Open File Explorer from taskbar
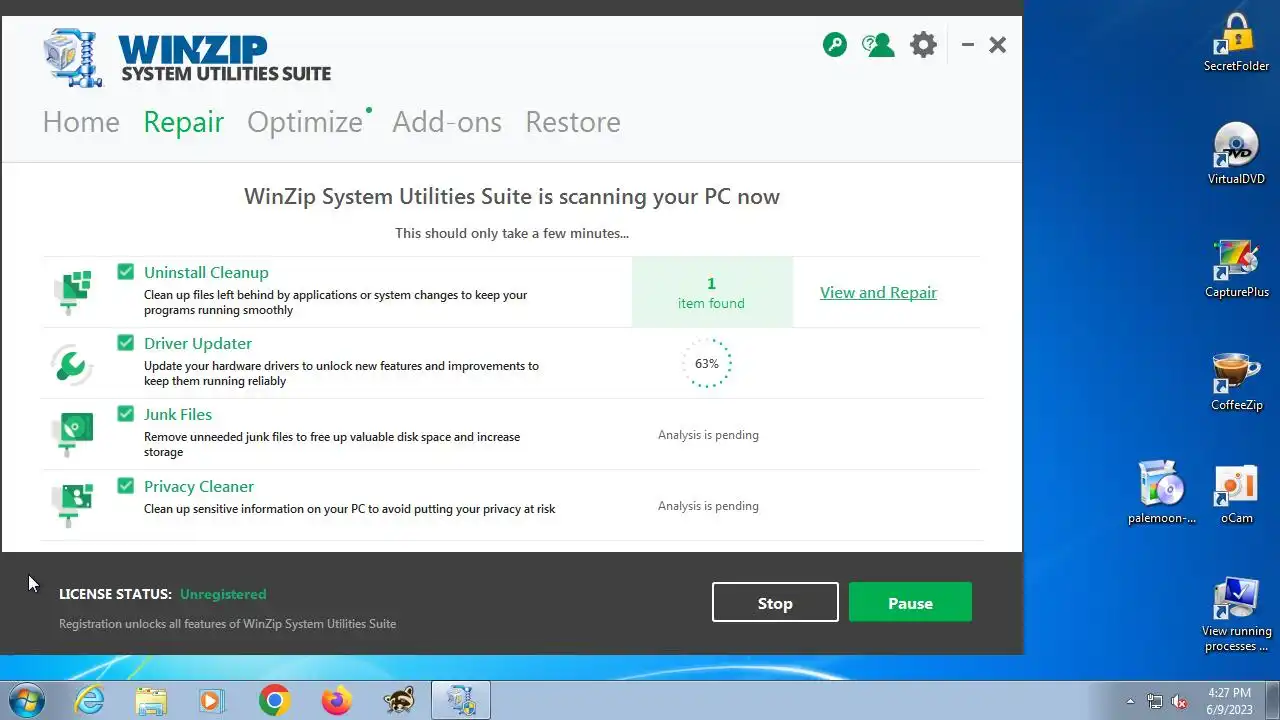Screen dimensions: 1280x720 pos(151,700)
